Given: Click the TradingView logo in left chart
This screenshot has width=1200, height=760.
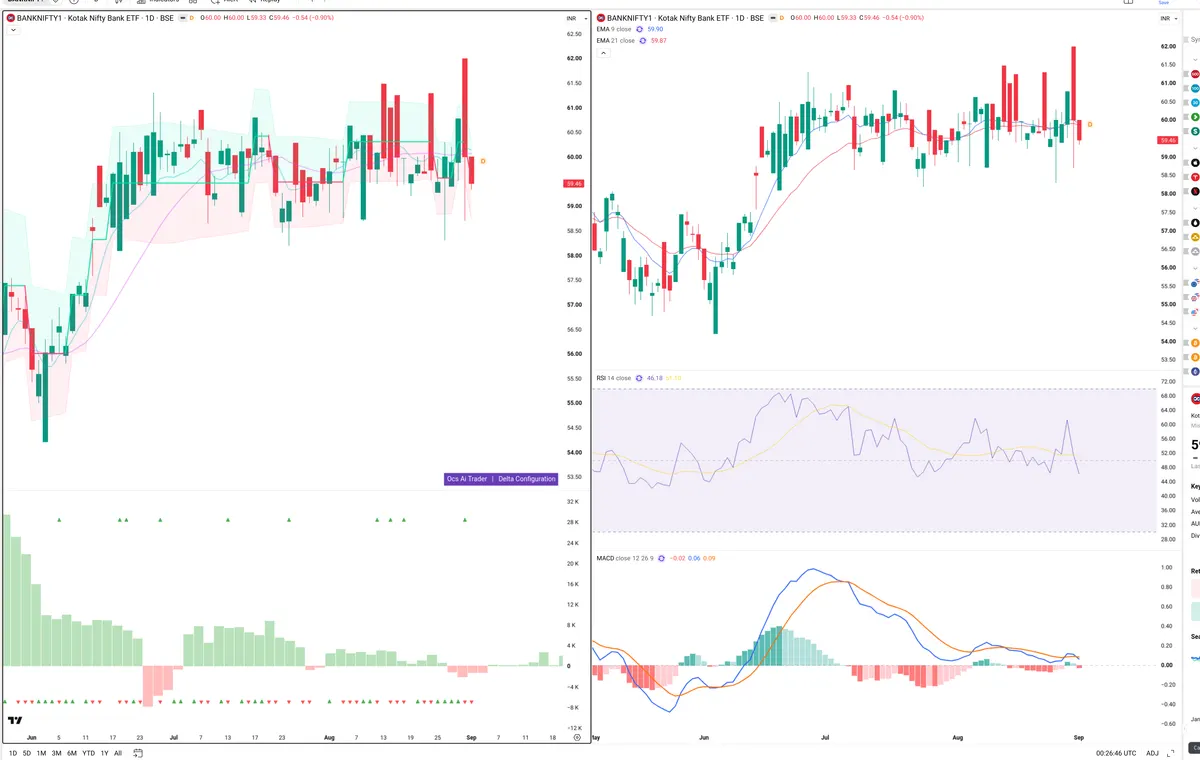Looking at the screenshot, I should [x=15, y=720].
